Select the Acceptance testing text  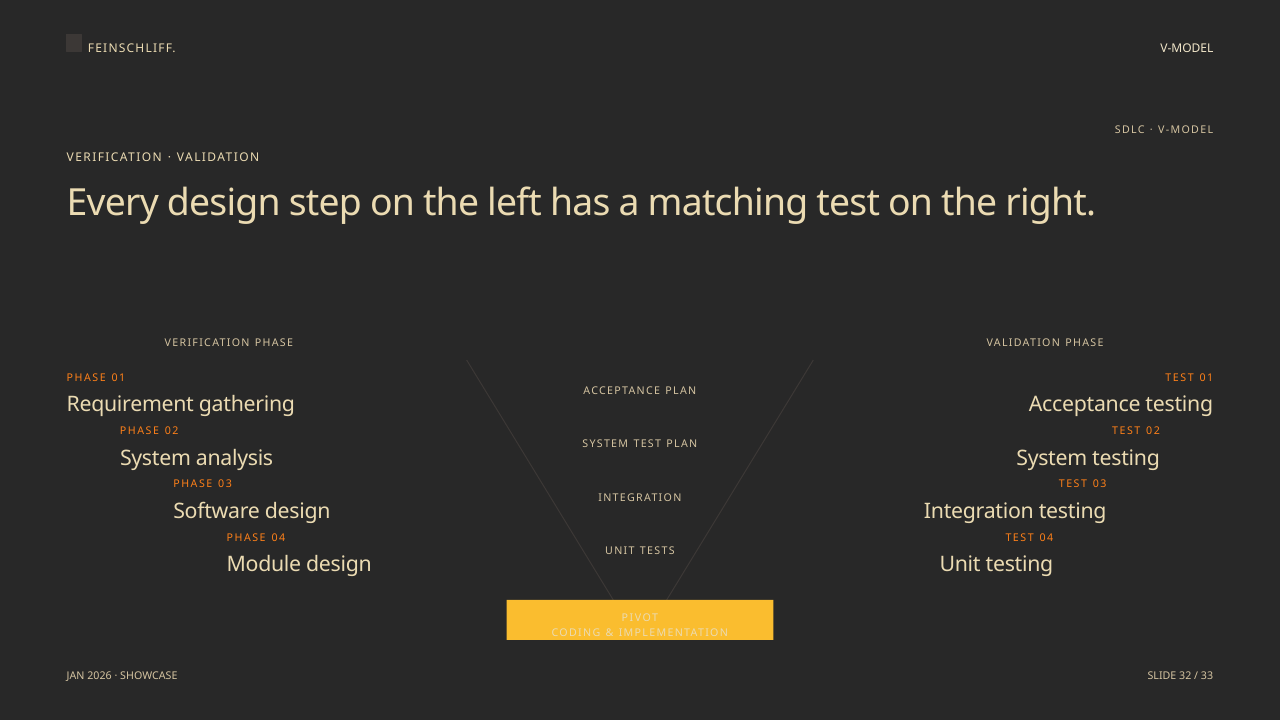click(1120, 404)
